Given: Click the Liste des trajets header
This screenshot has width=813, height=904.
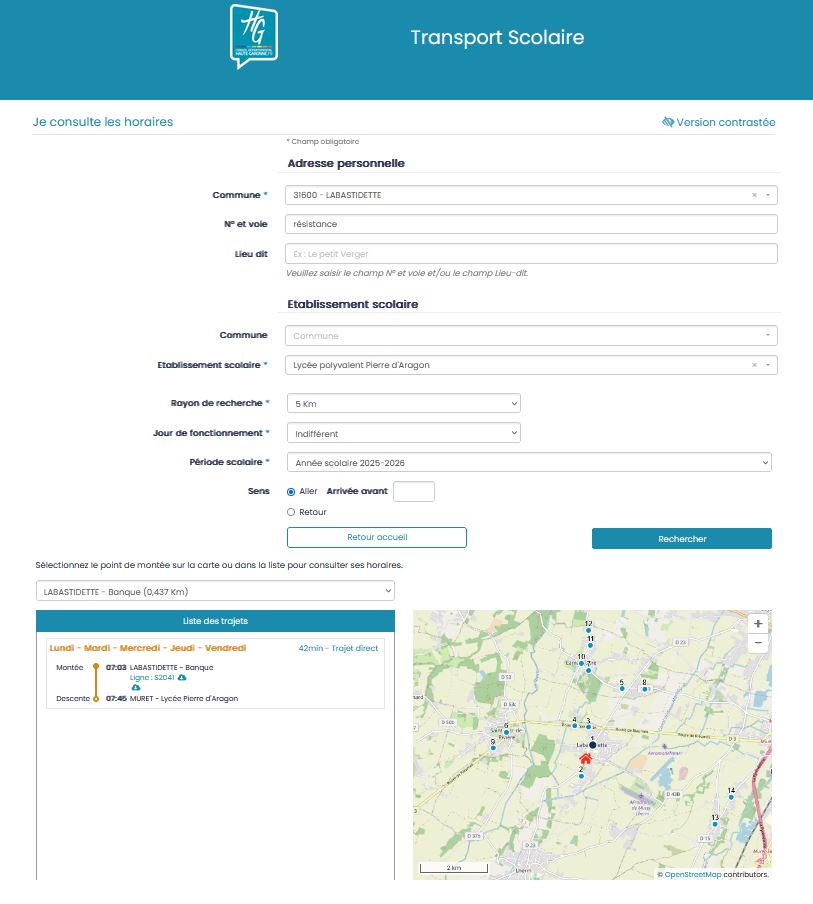Looking at the screenshot, I should (x=215, y=621).
